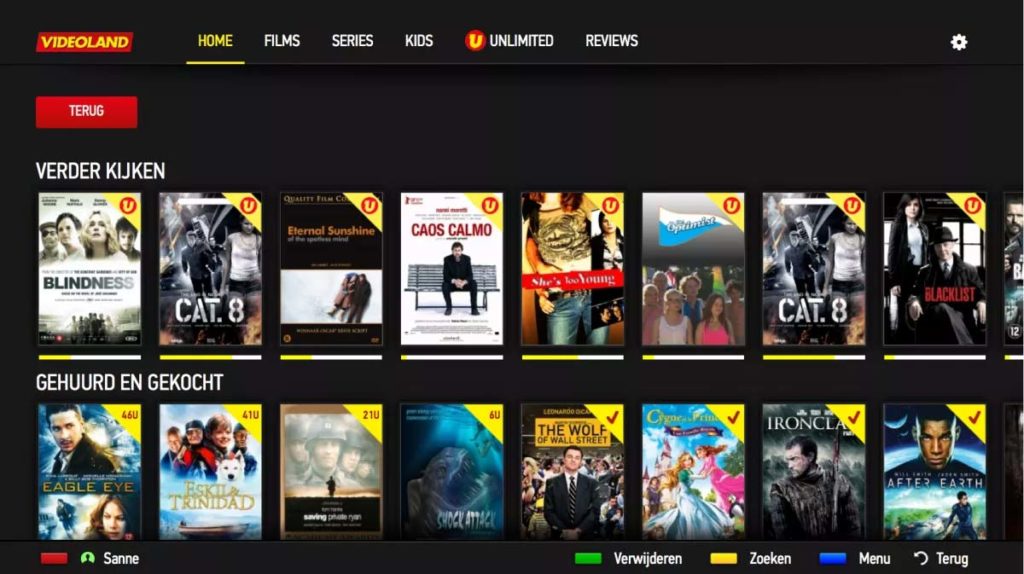Click the yellow Zoeken color key
1024x574 pixels.
723,558
